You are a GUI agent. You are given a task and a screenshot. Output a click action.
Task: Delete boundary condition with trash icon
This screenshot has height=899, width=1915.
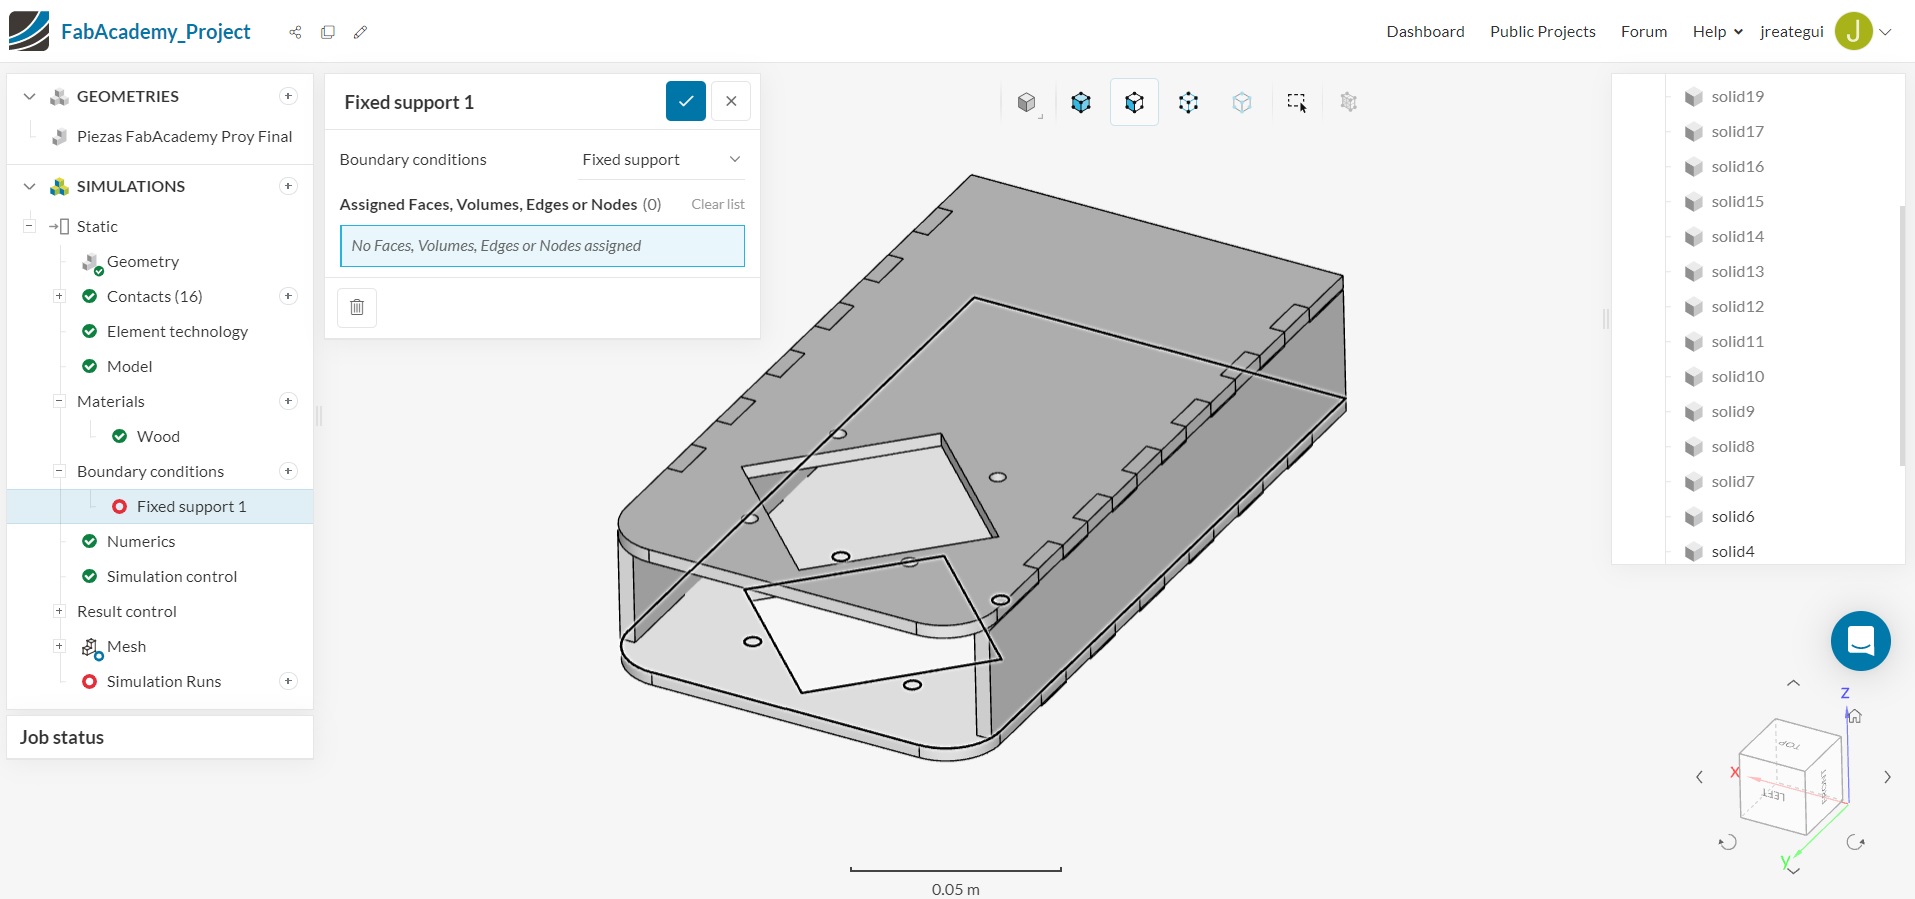pos(357,307)
